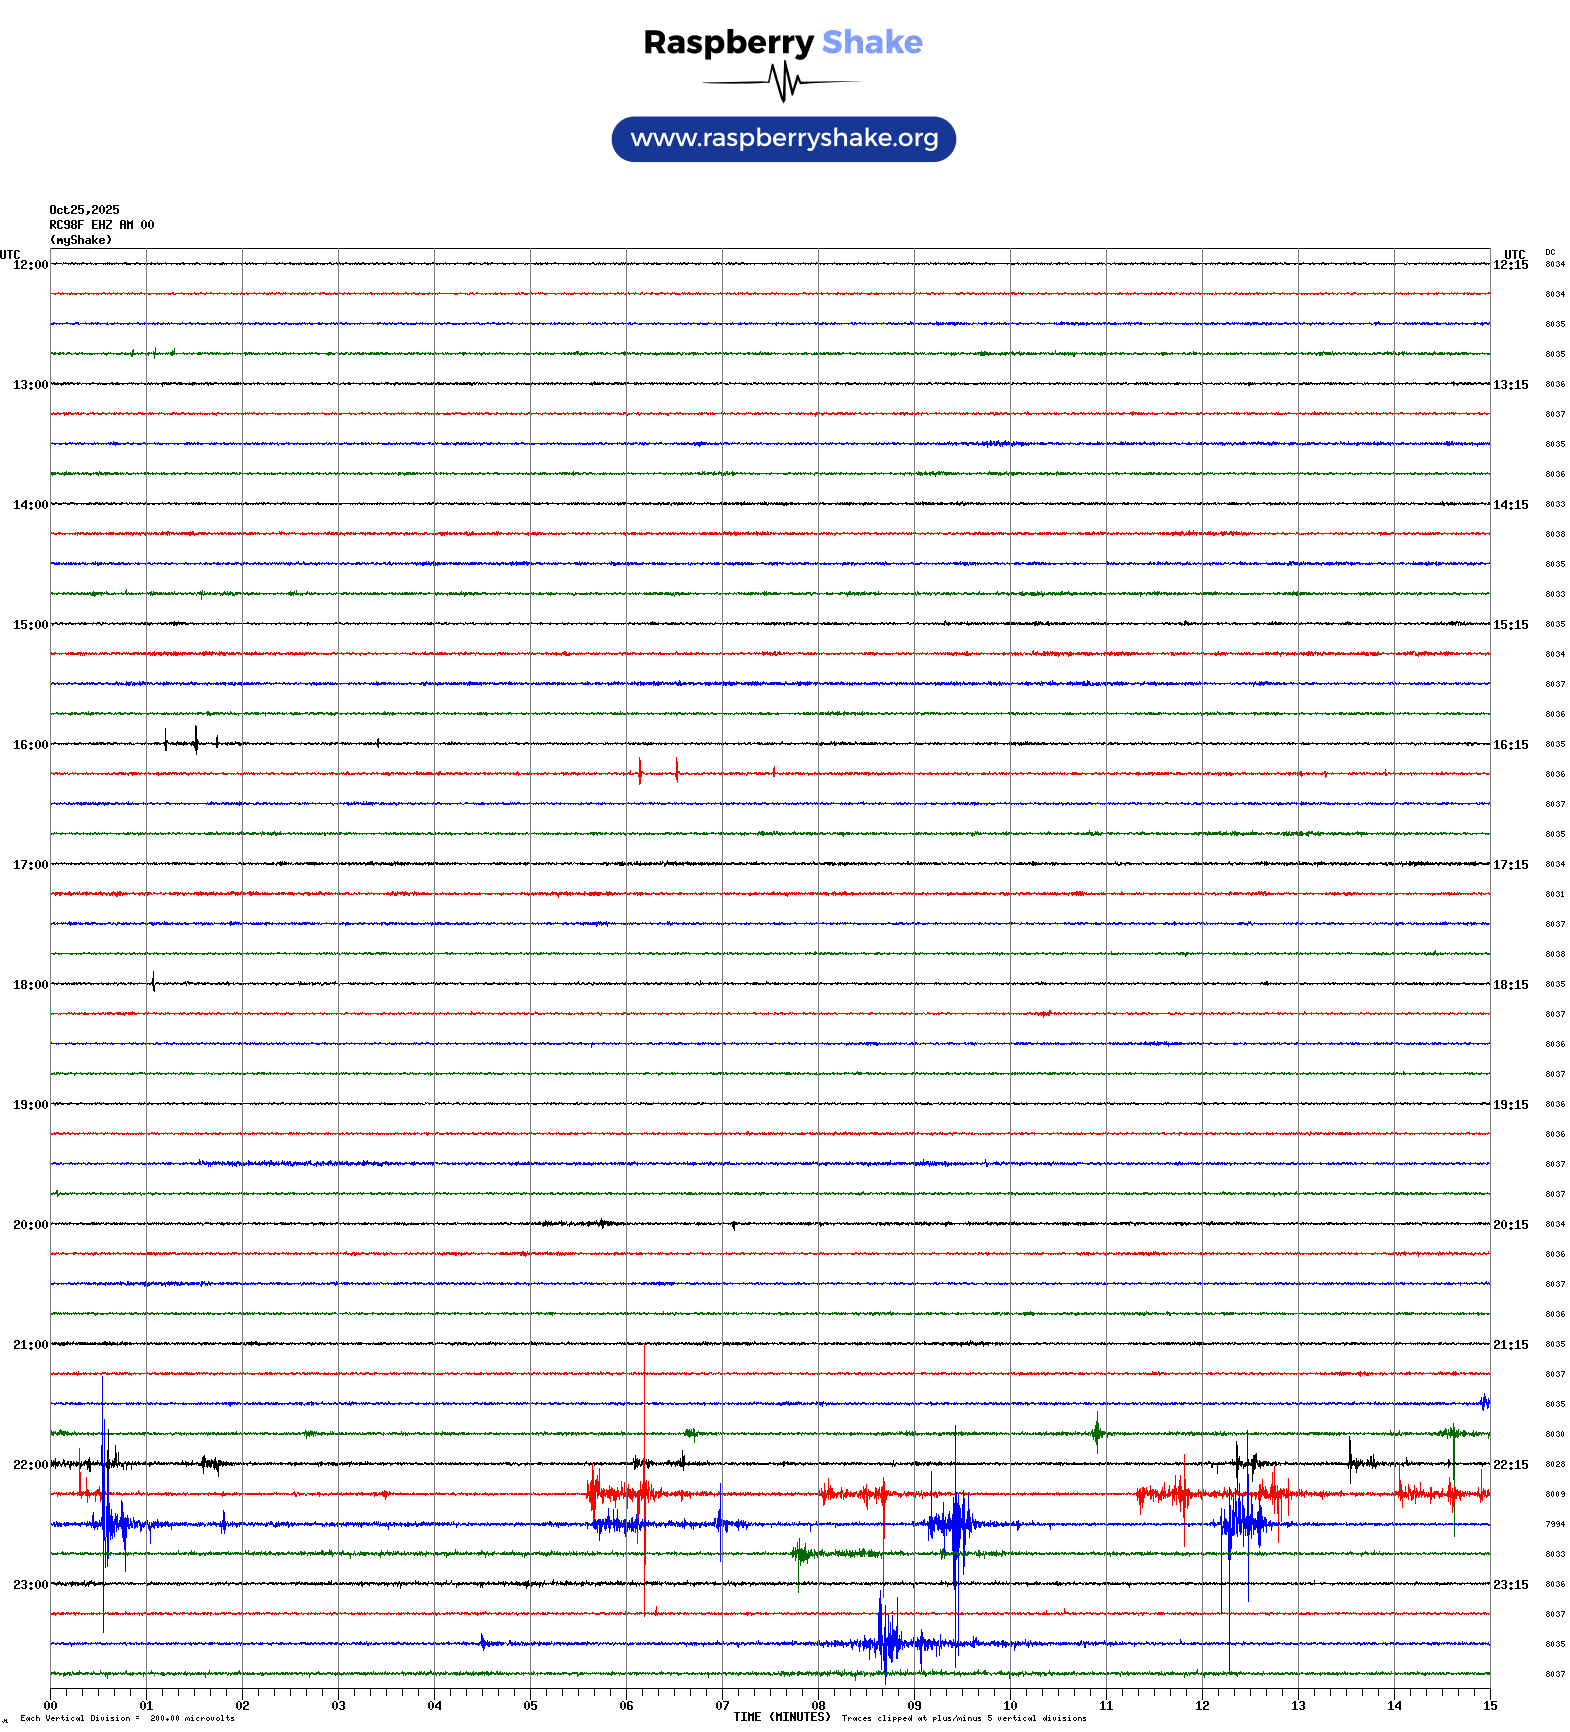This screenshot has height=1732, width=1570.
Task: Click the Oct25,2025 date label
Action: pyautogui.click(x=84, y=210)
